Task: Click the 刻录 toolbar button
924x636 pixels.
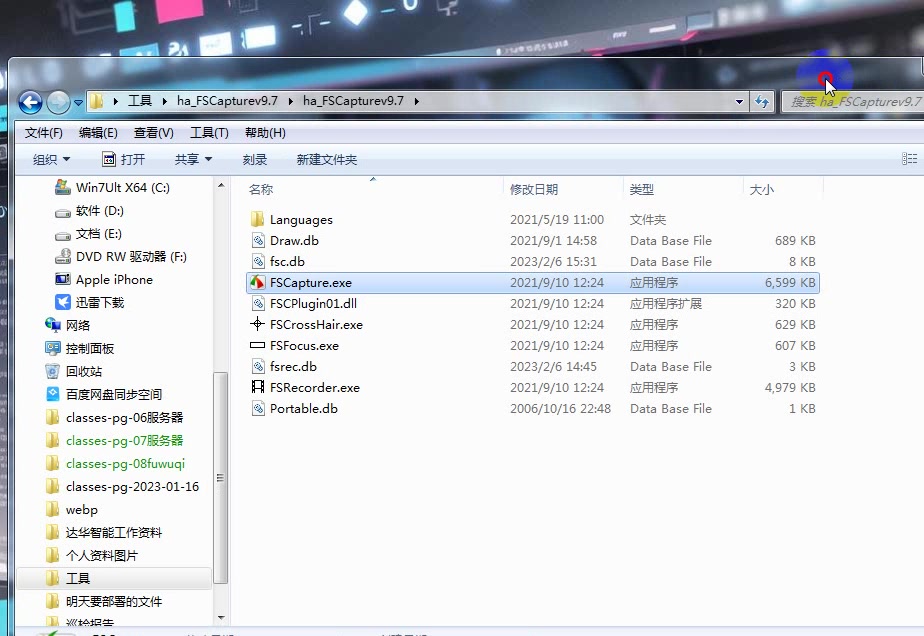Action: [255, 160]
